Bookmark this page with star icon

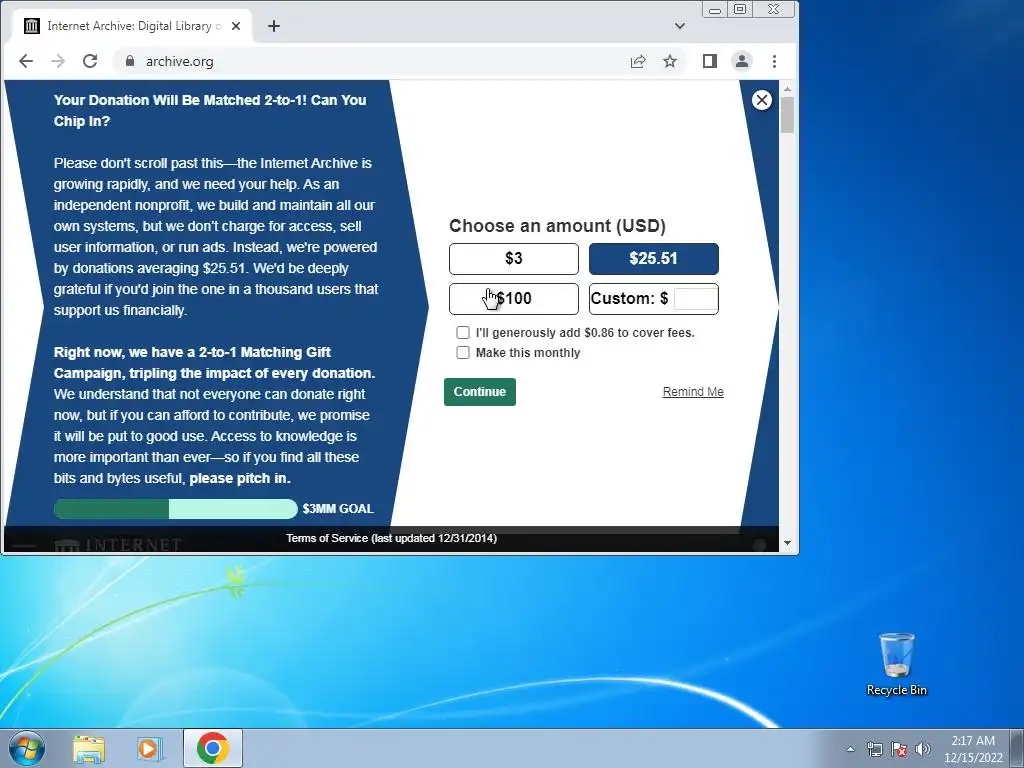pyautogui.click(x=670, y=61)
